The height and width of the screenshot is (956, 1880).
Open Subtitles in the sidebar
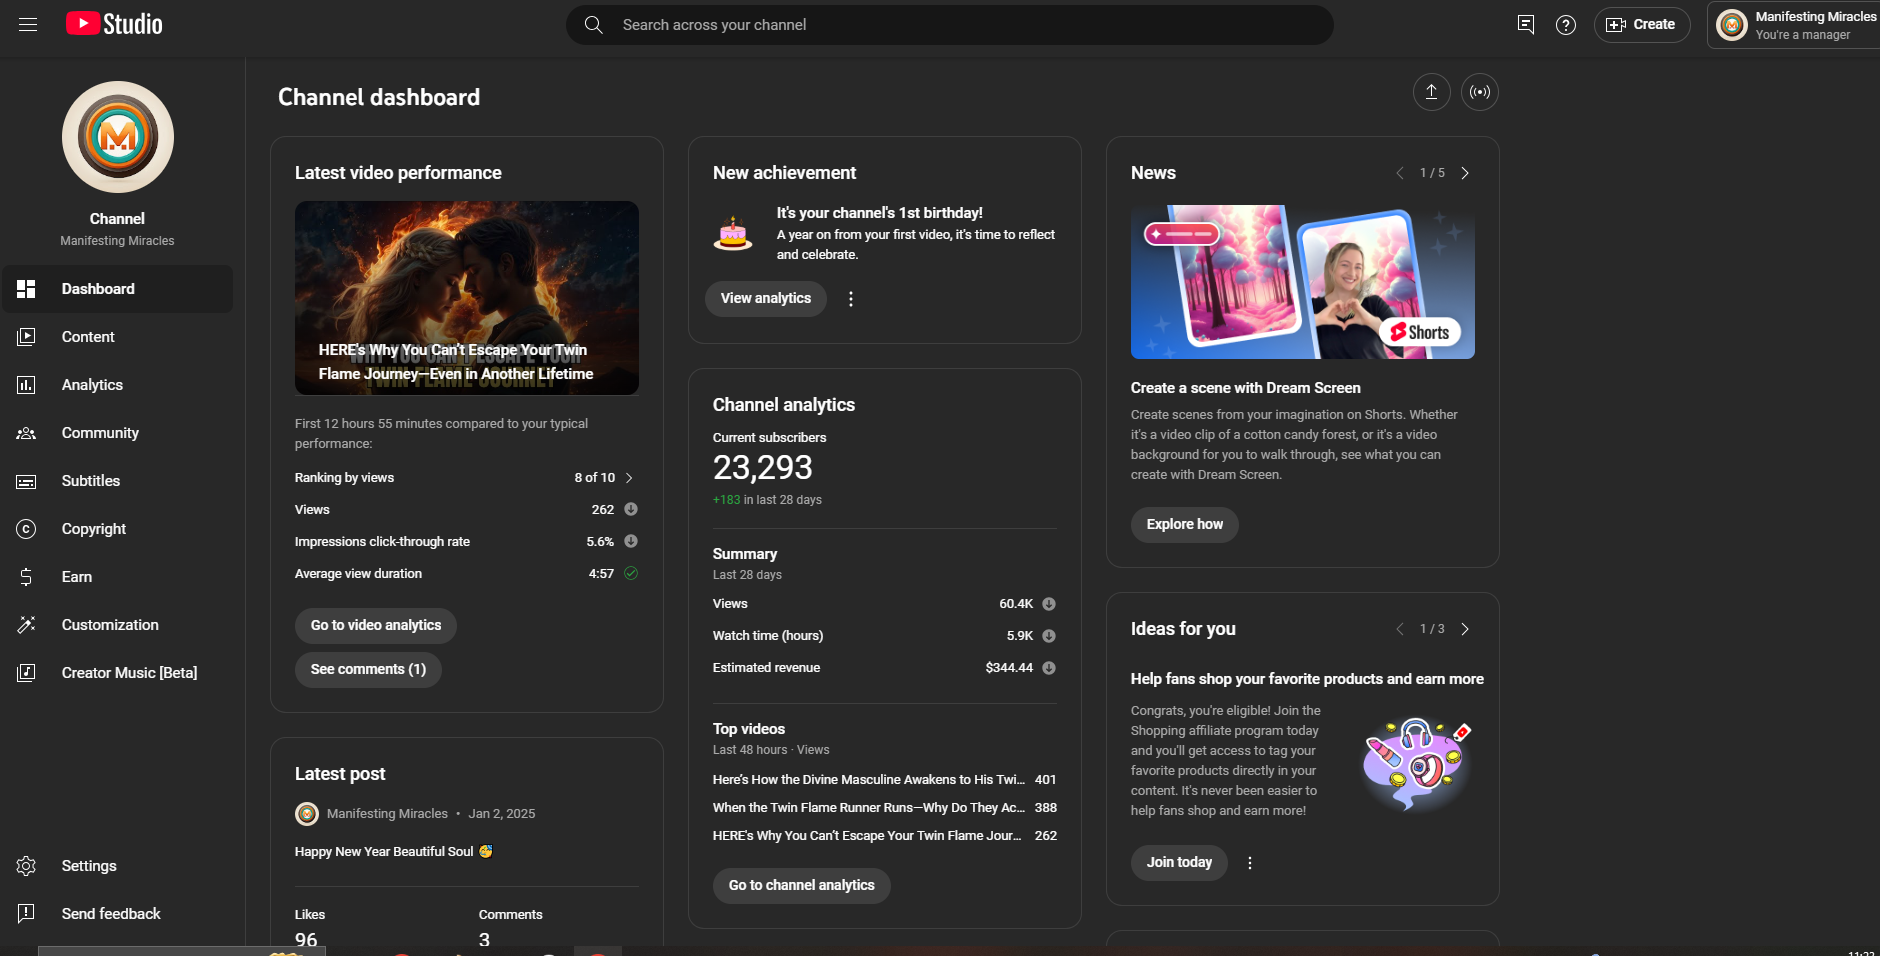118,481
